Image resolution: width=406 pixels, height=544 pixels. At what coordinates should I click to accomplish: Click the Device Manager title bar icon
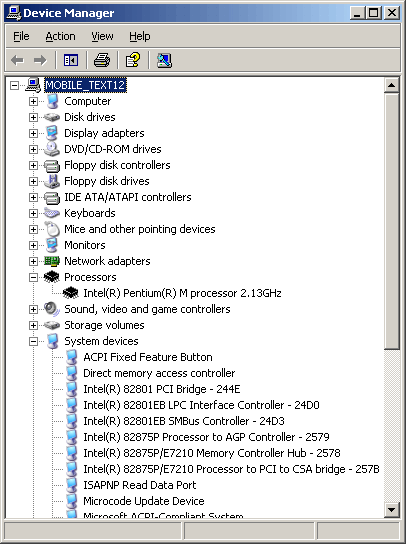(14, 13)
